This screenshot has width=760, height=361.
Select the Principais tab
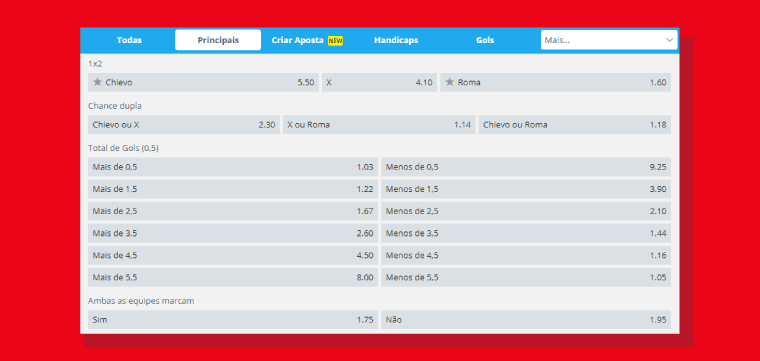point(218,40)
